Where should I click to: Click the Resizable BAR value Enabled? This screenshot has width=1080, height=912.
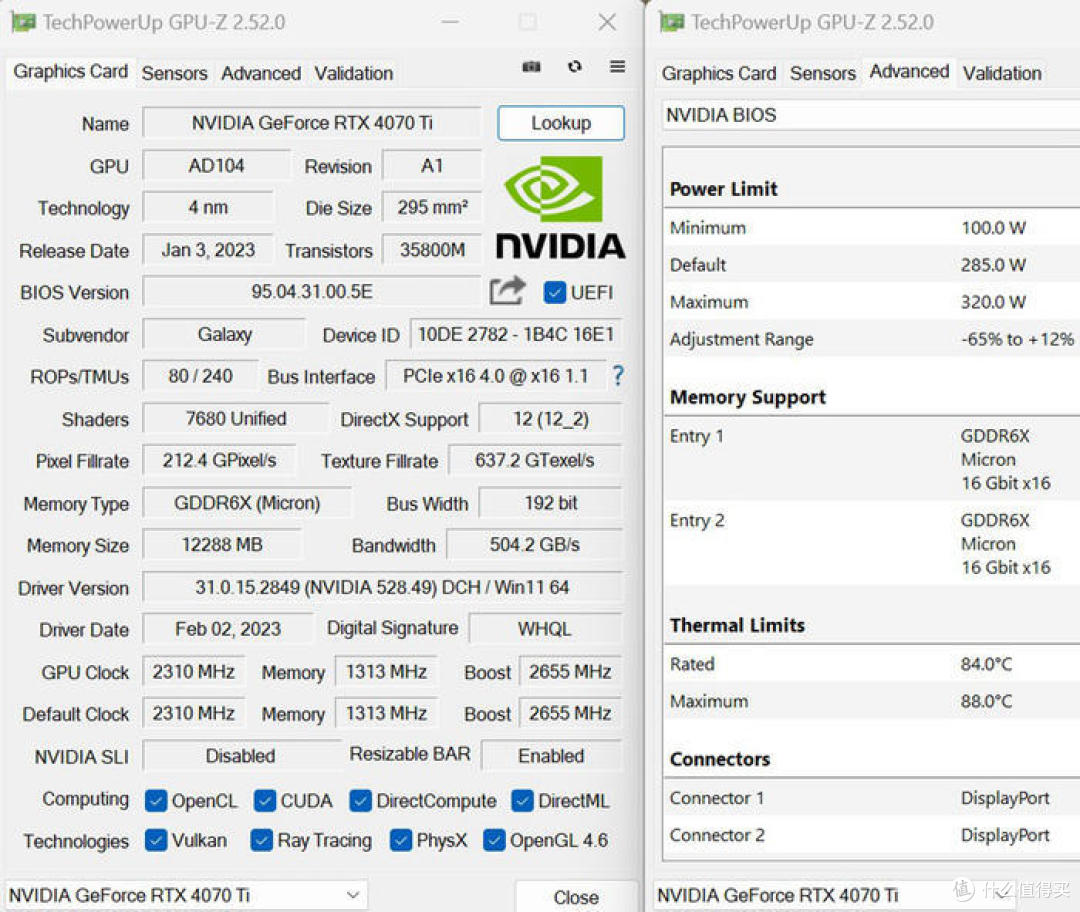[551, 756]
